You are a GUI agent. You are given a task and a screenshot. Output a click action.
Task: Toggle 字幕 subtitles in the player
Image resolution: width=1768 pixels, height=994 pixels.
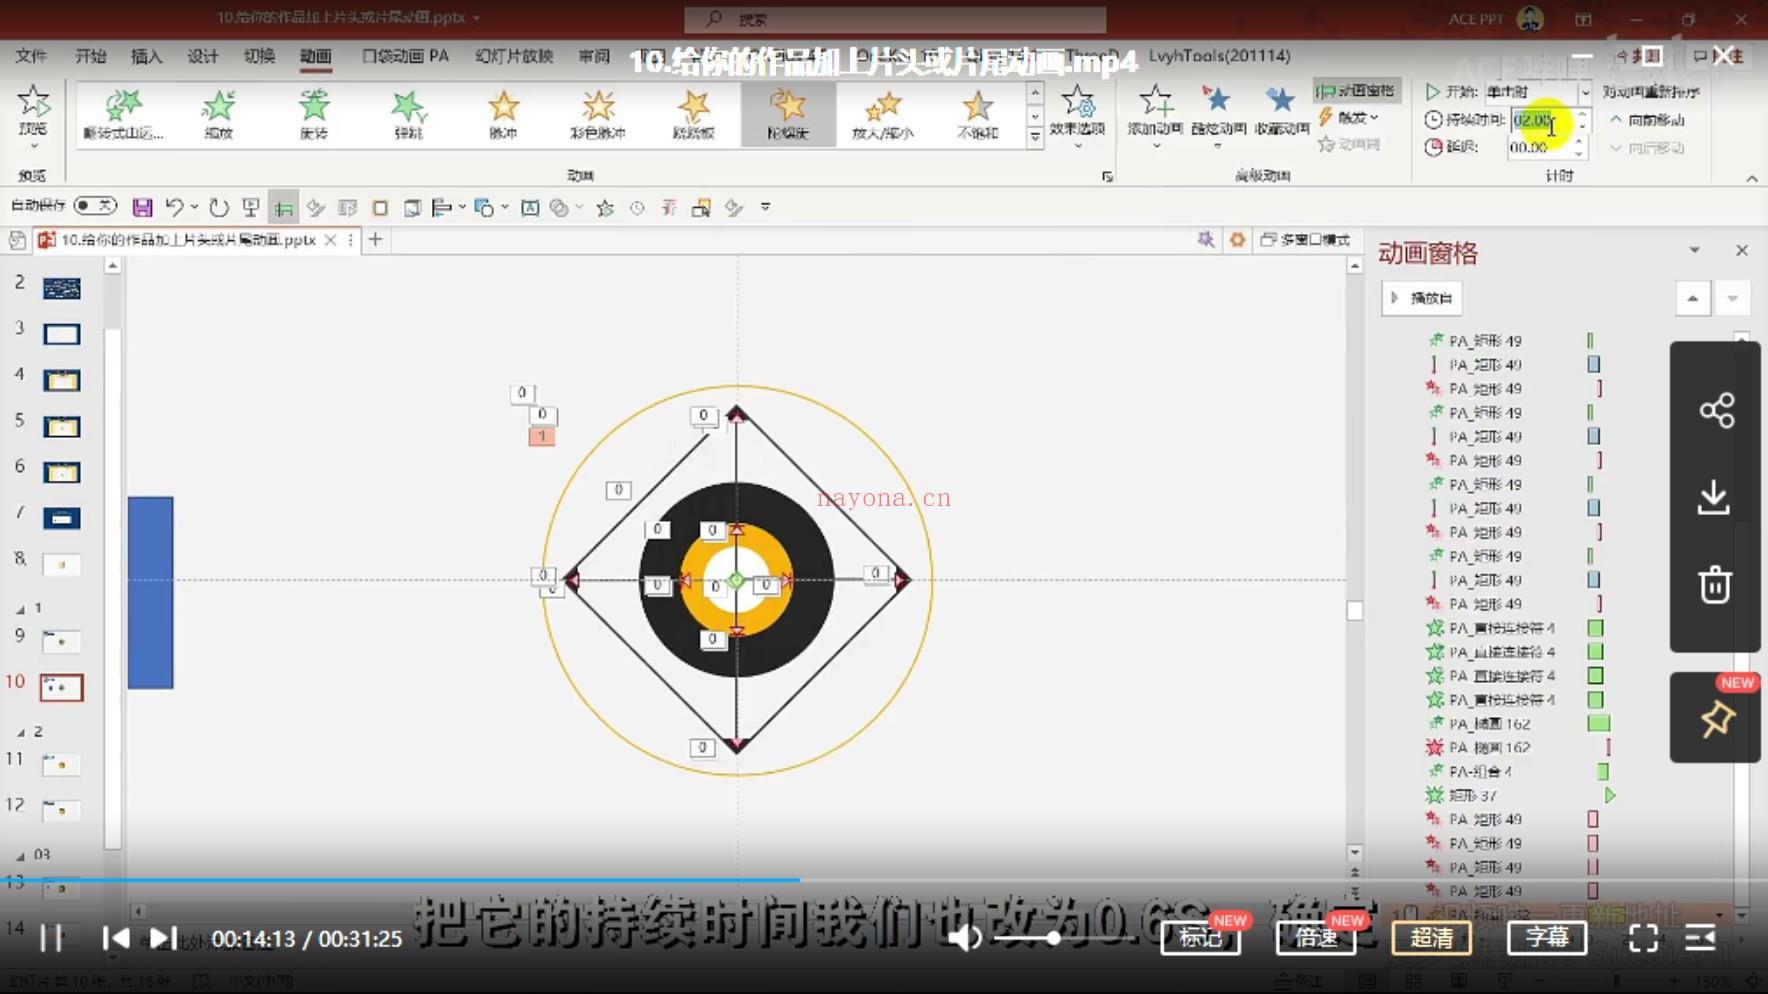(1547, 938)
